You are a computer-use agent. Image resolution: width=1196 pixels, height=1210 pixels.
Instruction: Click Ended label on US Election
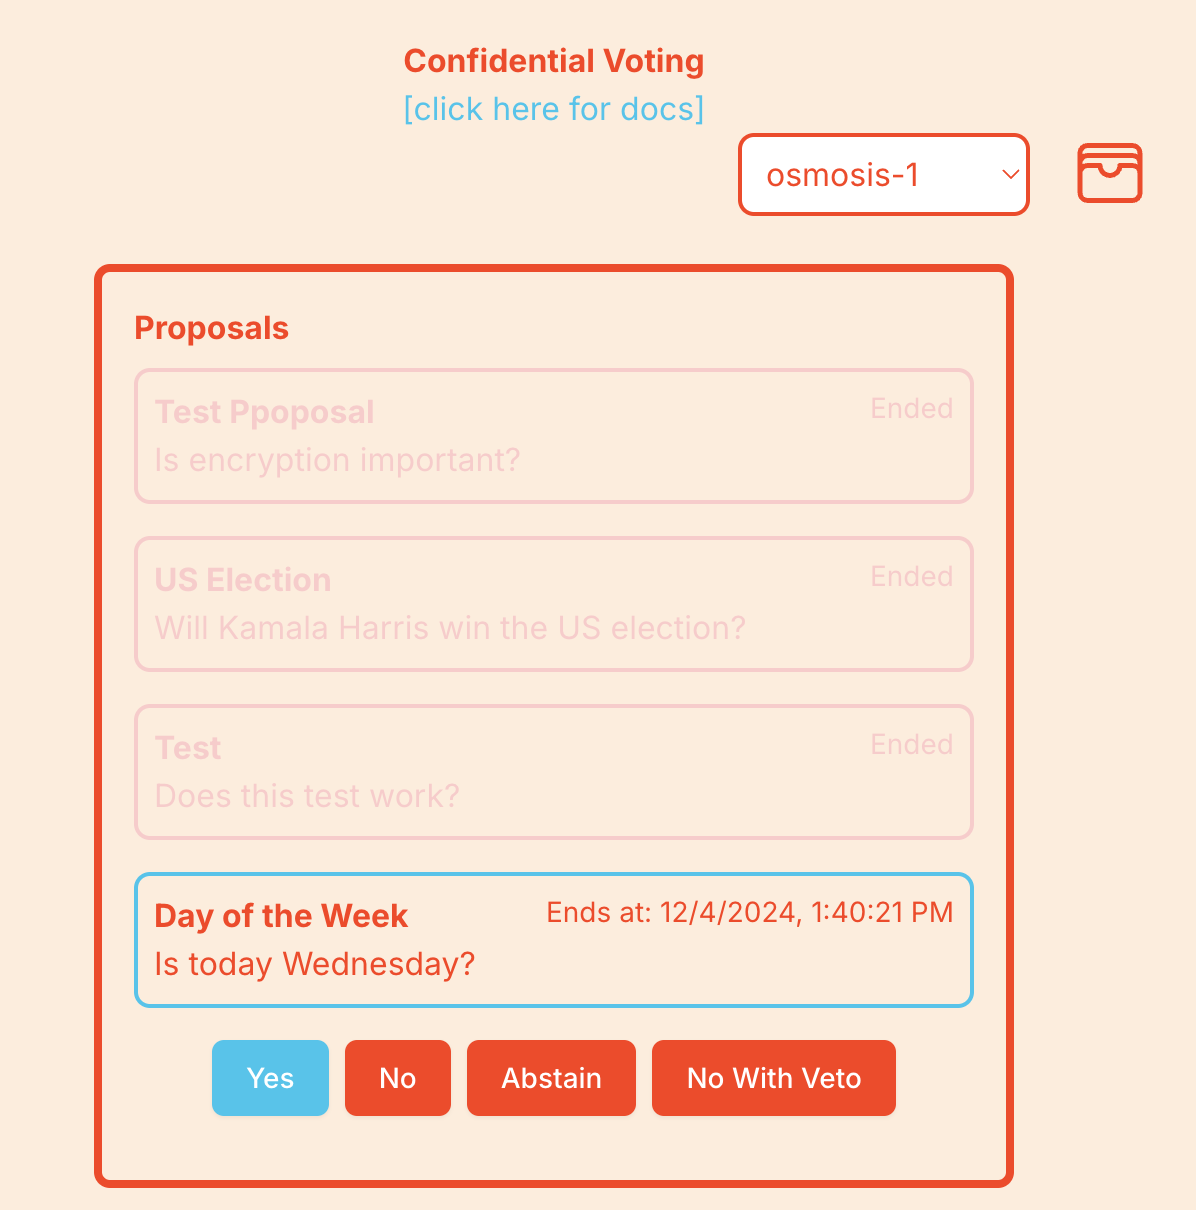point(911,576)
